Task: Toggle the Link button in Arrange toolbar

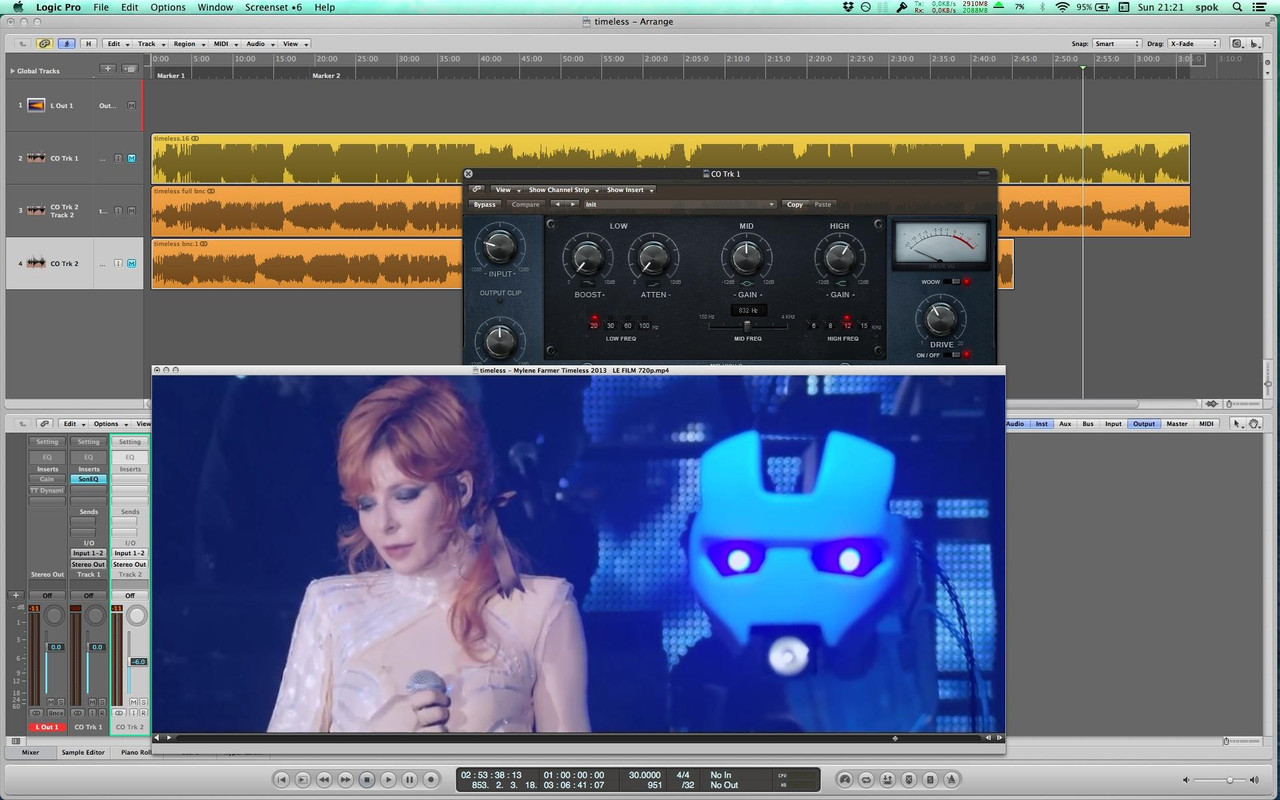Action: pyautogui.click(x=45, y=44)
